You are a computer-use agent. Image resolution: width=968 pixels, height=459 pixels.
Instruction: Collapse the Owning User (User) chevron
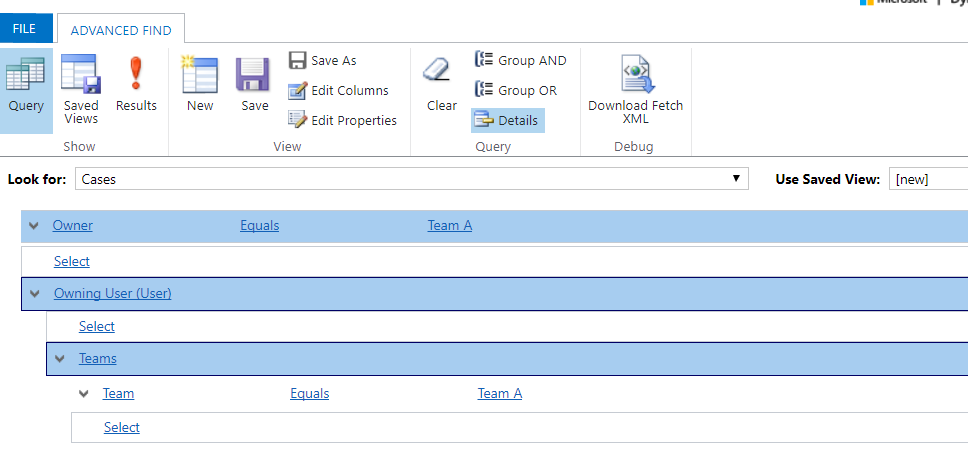34,294
